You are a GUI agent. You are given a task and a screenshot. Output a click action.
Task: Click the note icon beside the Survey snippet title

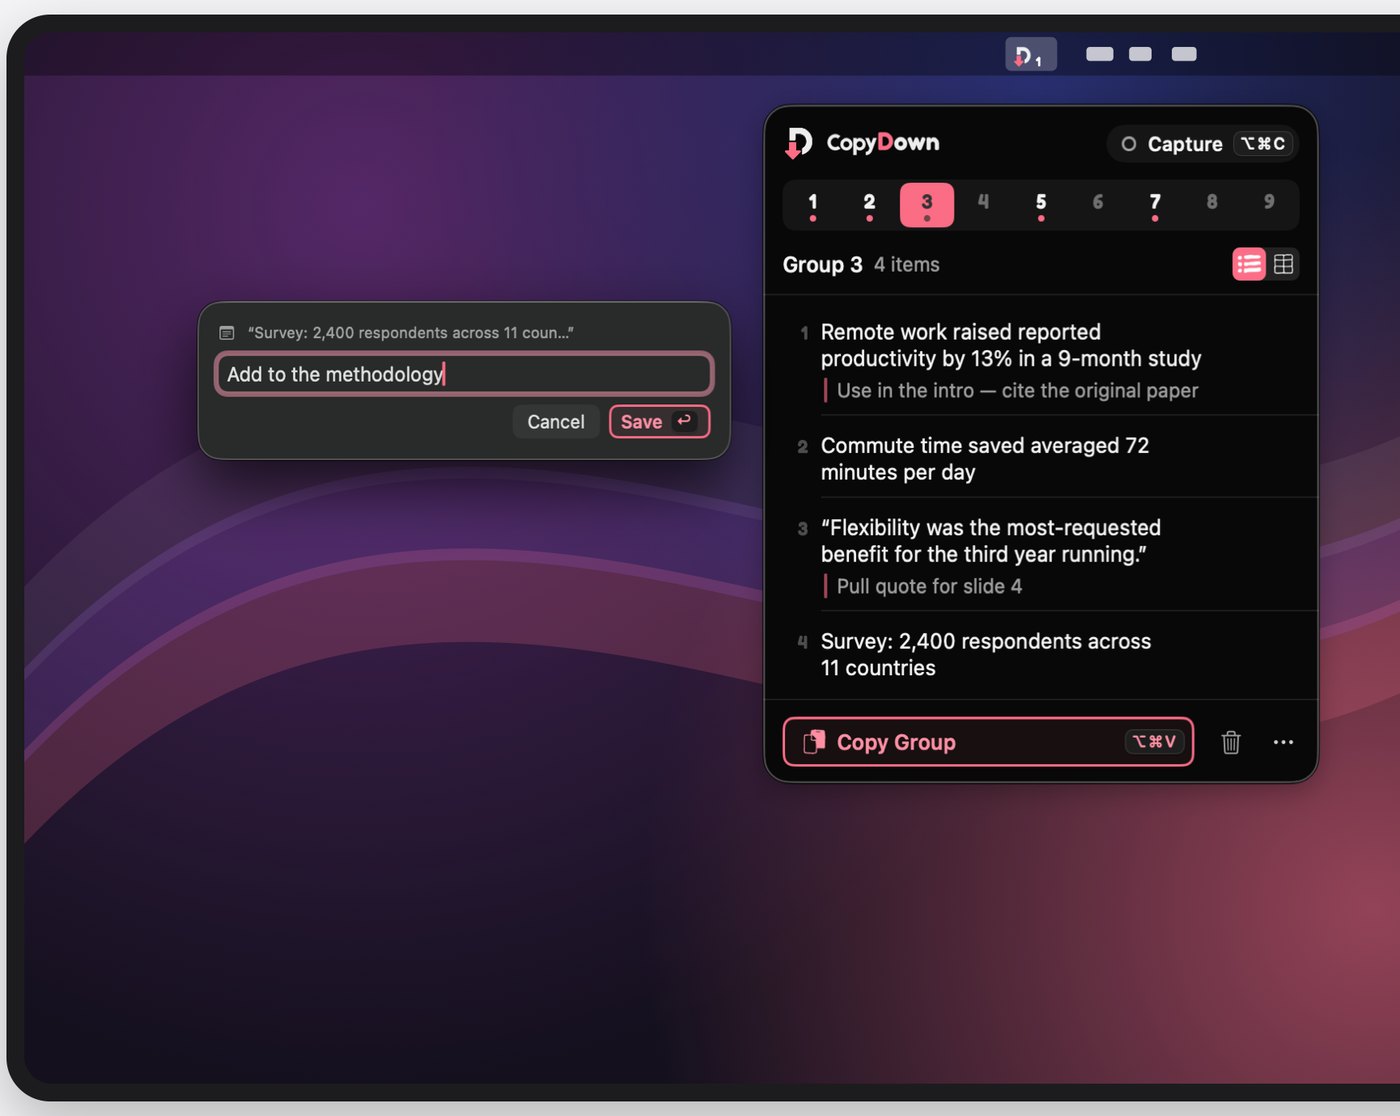pyautogui.click(x=227, y=333)
